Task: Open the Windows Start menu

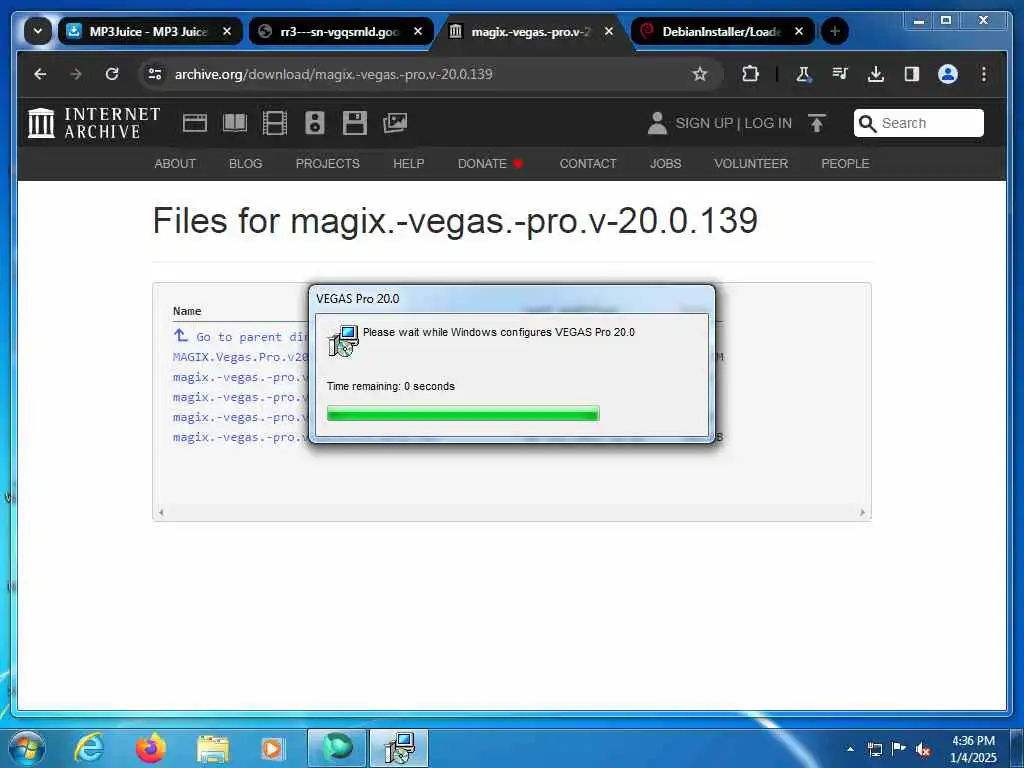Action: (27, 748)
